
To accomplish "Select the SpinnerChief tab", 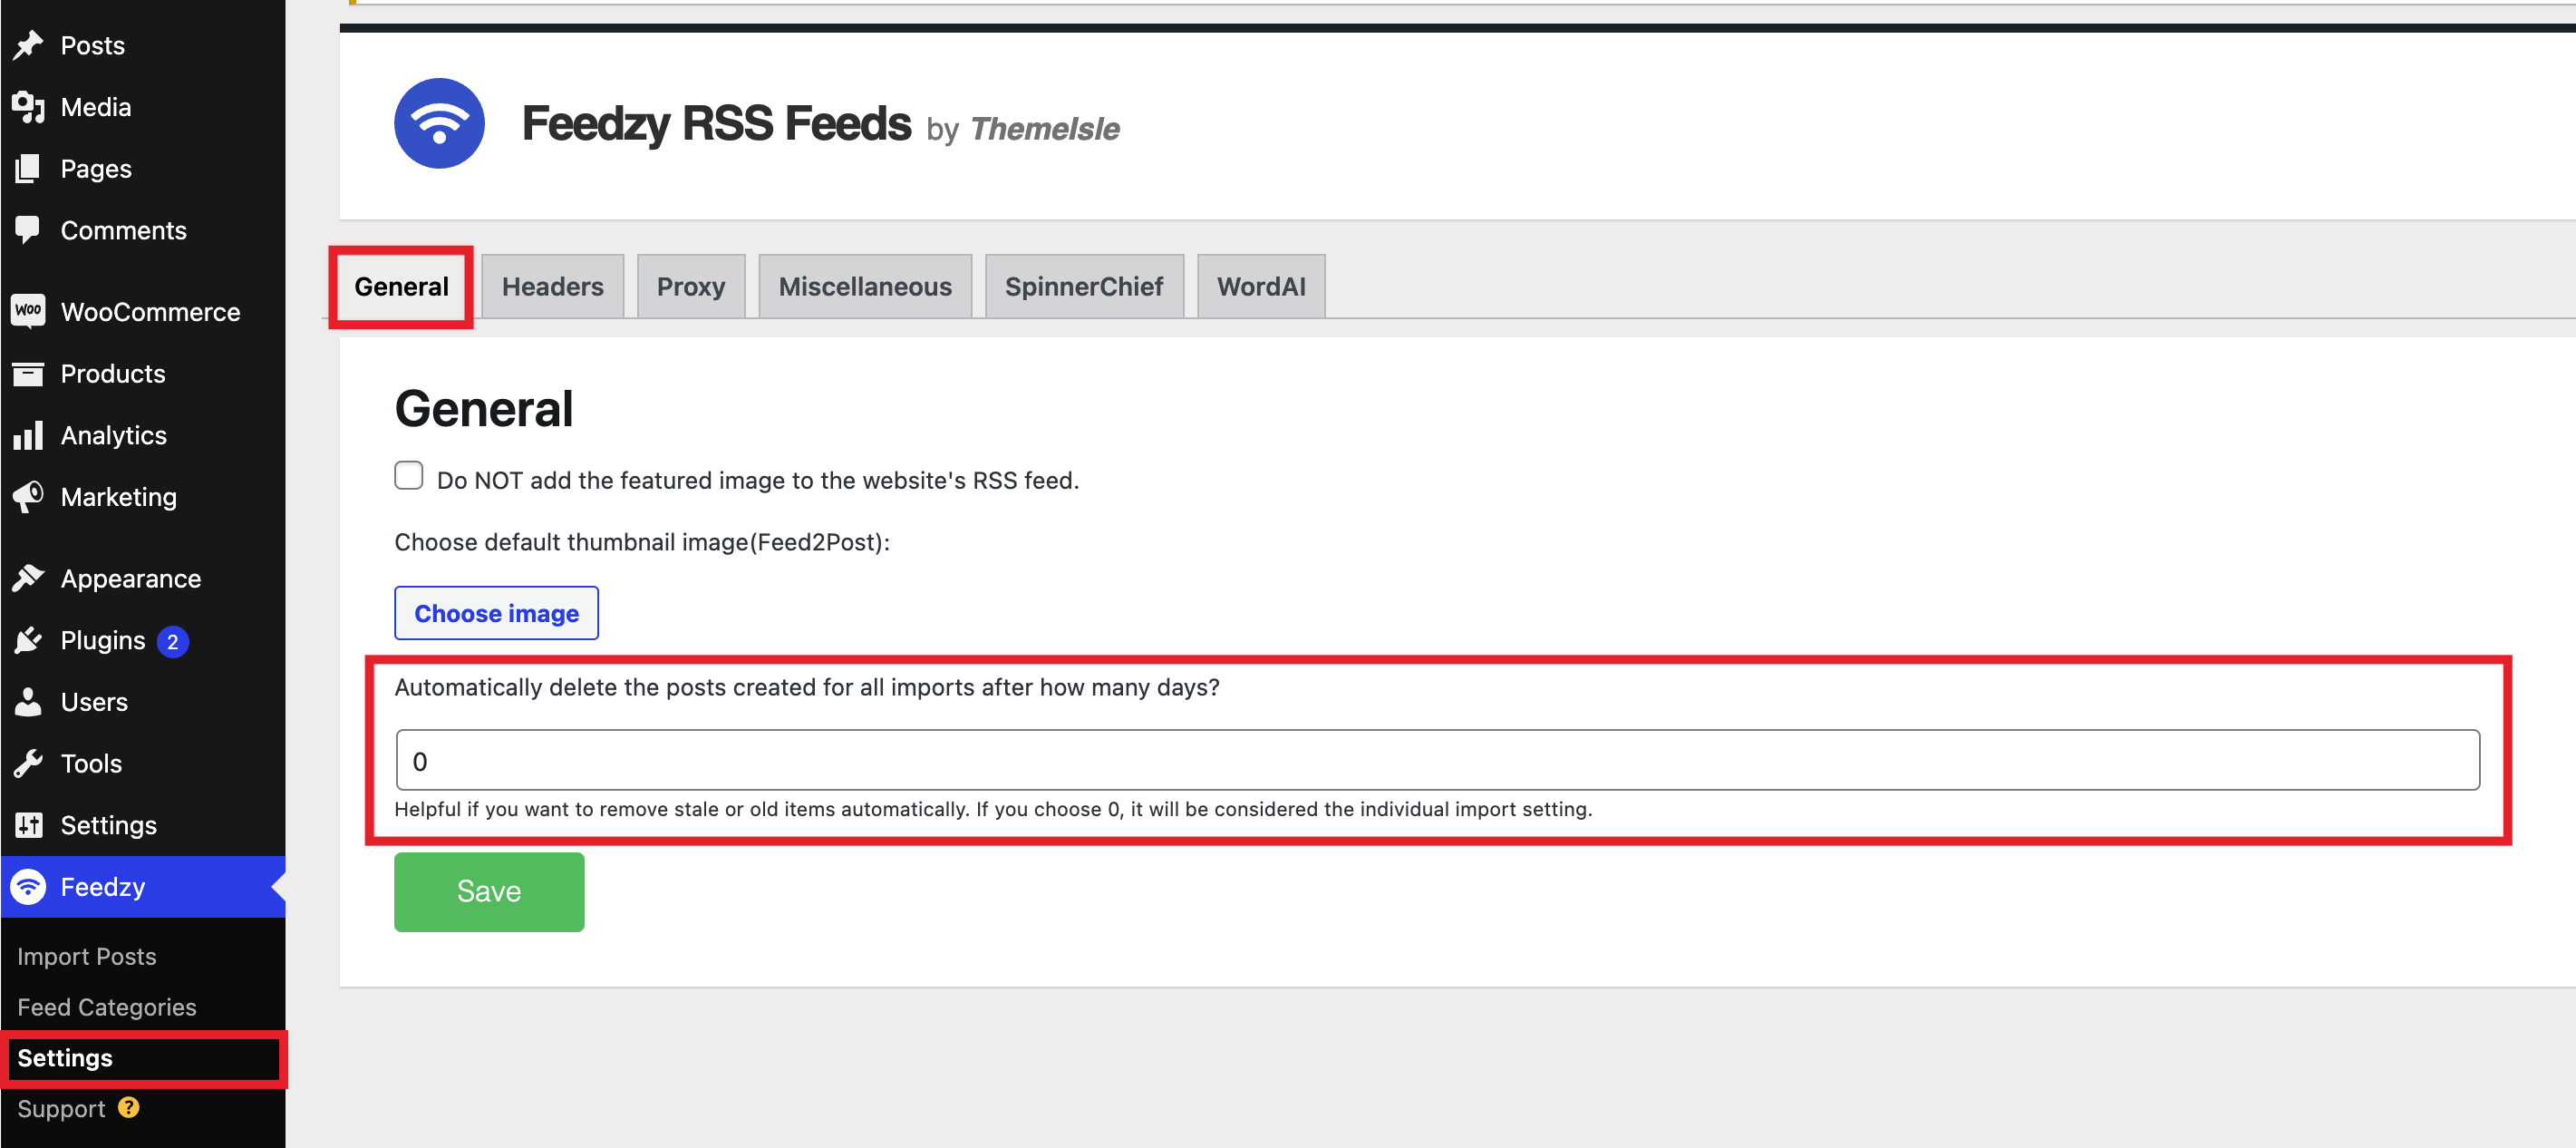I will click(1084, 287).
